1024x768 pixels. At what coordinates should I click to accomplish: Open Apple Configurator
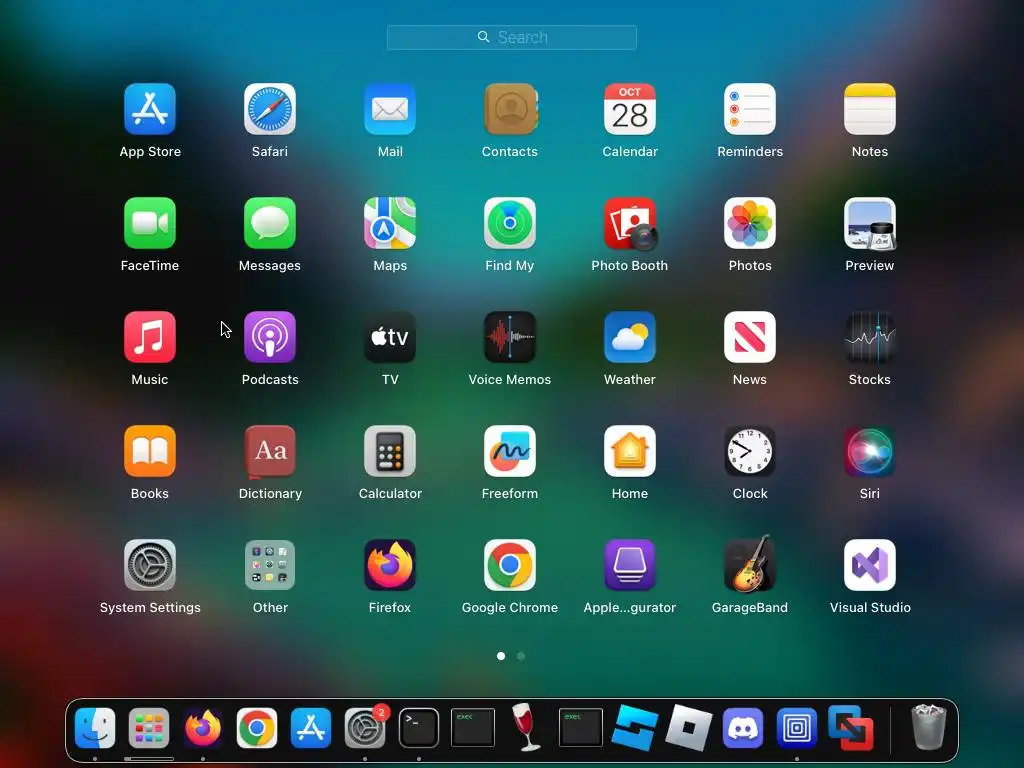tap(630, 565)
